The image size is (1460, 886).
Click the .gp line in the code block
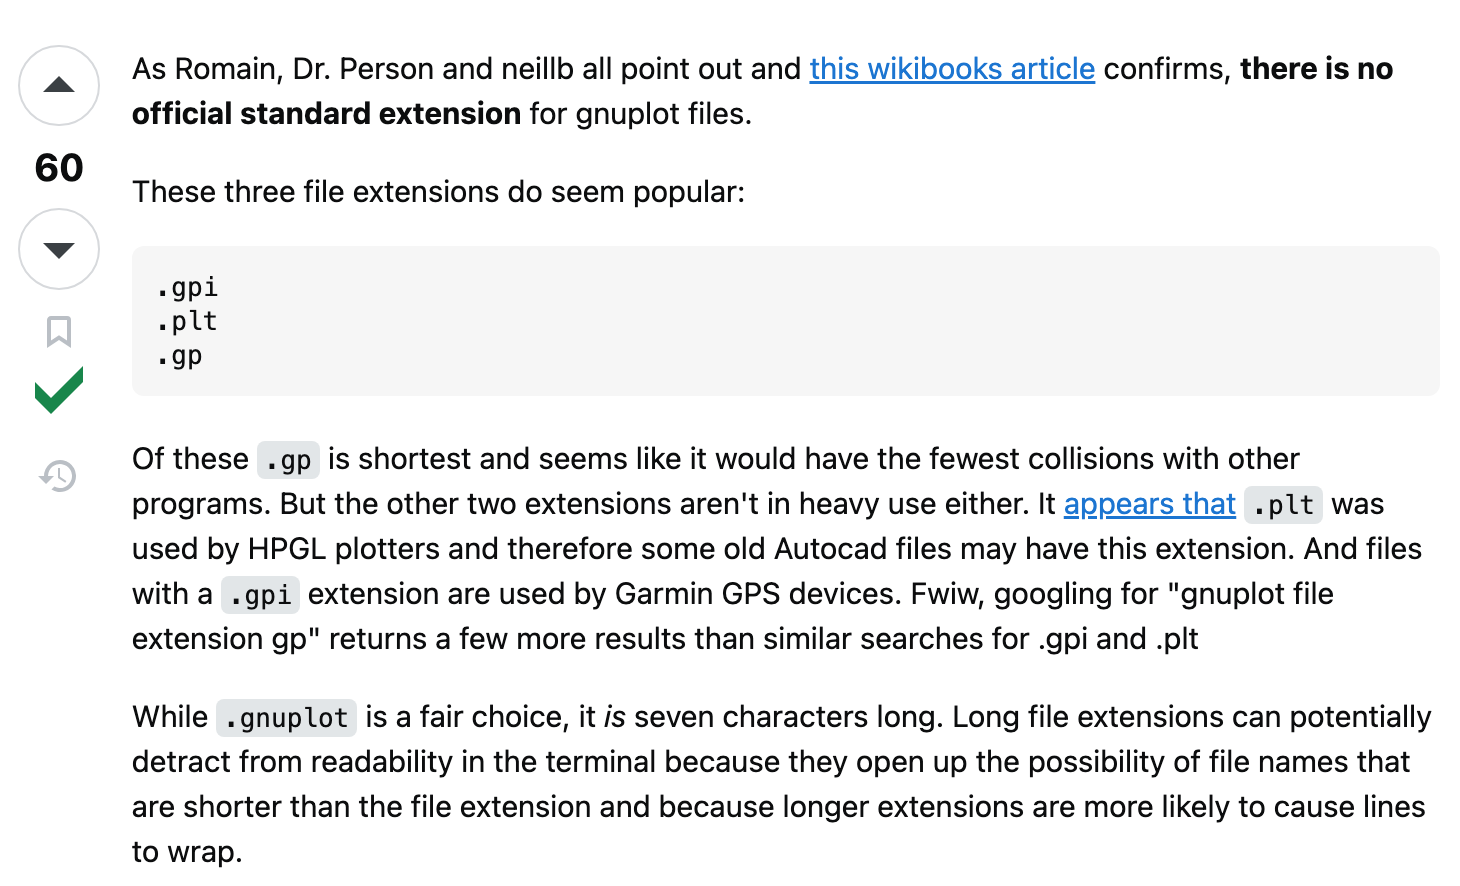click(x=180, y=356)
